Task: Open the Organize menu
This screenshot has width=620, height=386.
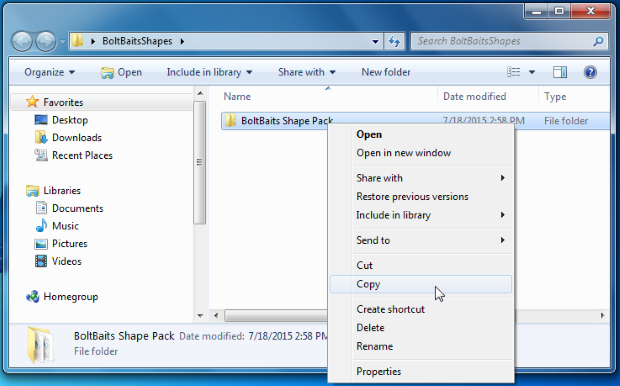Action: 49,72
